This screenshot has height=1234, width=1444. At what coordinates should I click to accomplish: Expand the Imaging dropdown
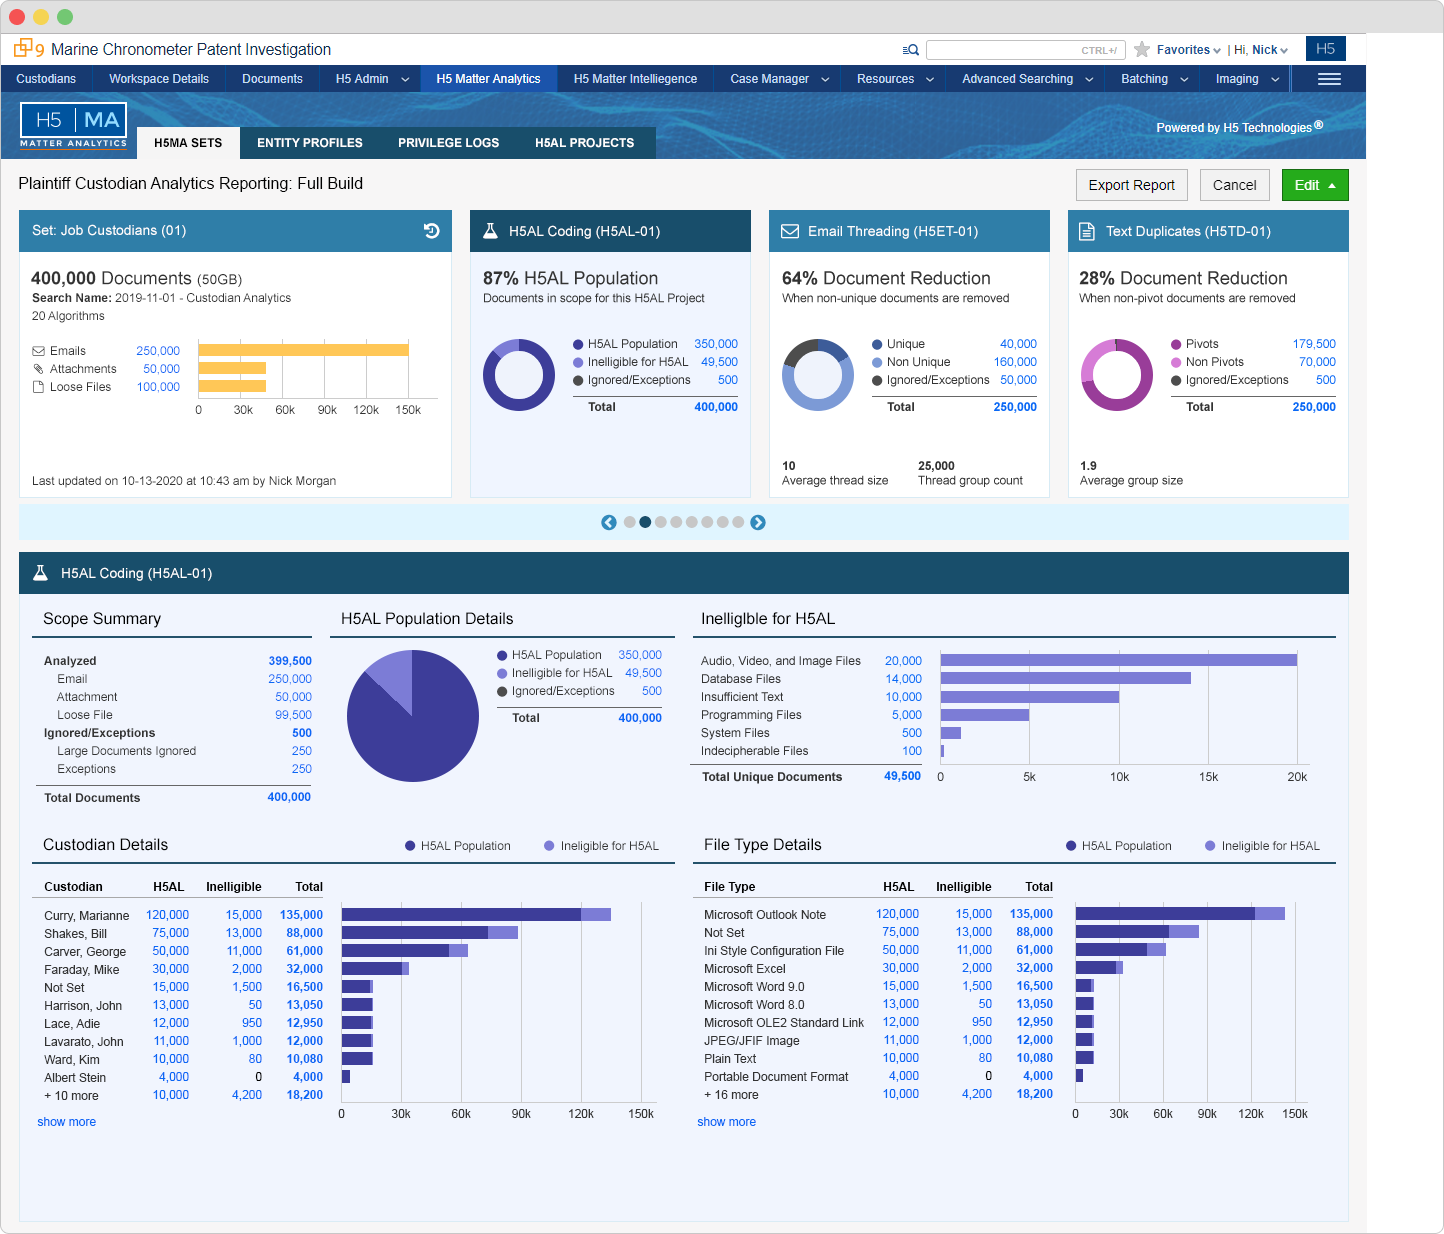coord(1275,79)
